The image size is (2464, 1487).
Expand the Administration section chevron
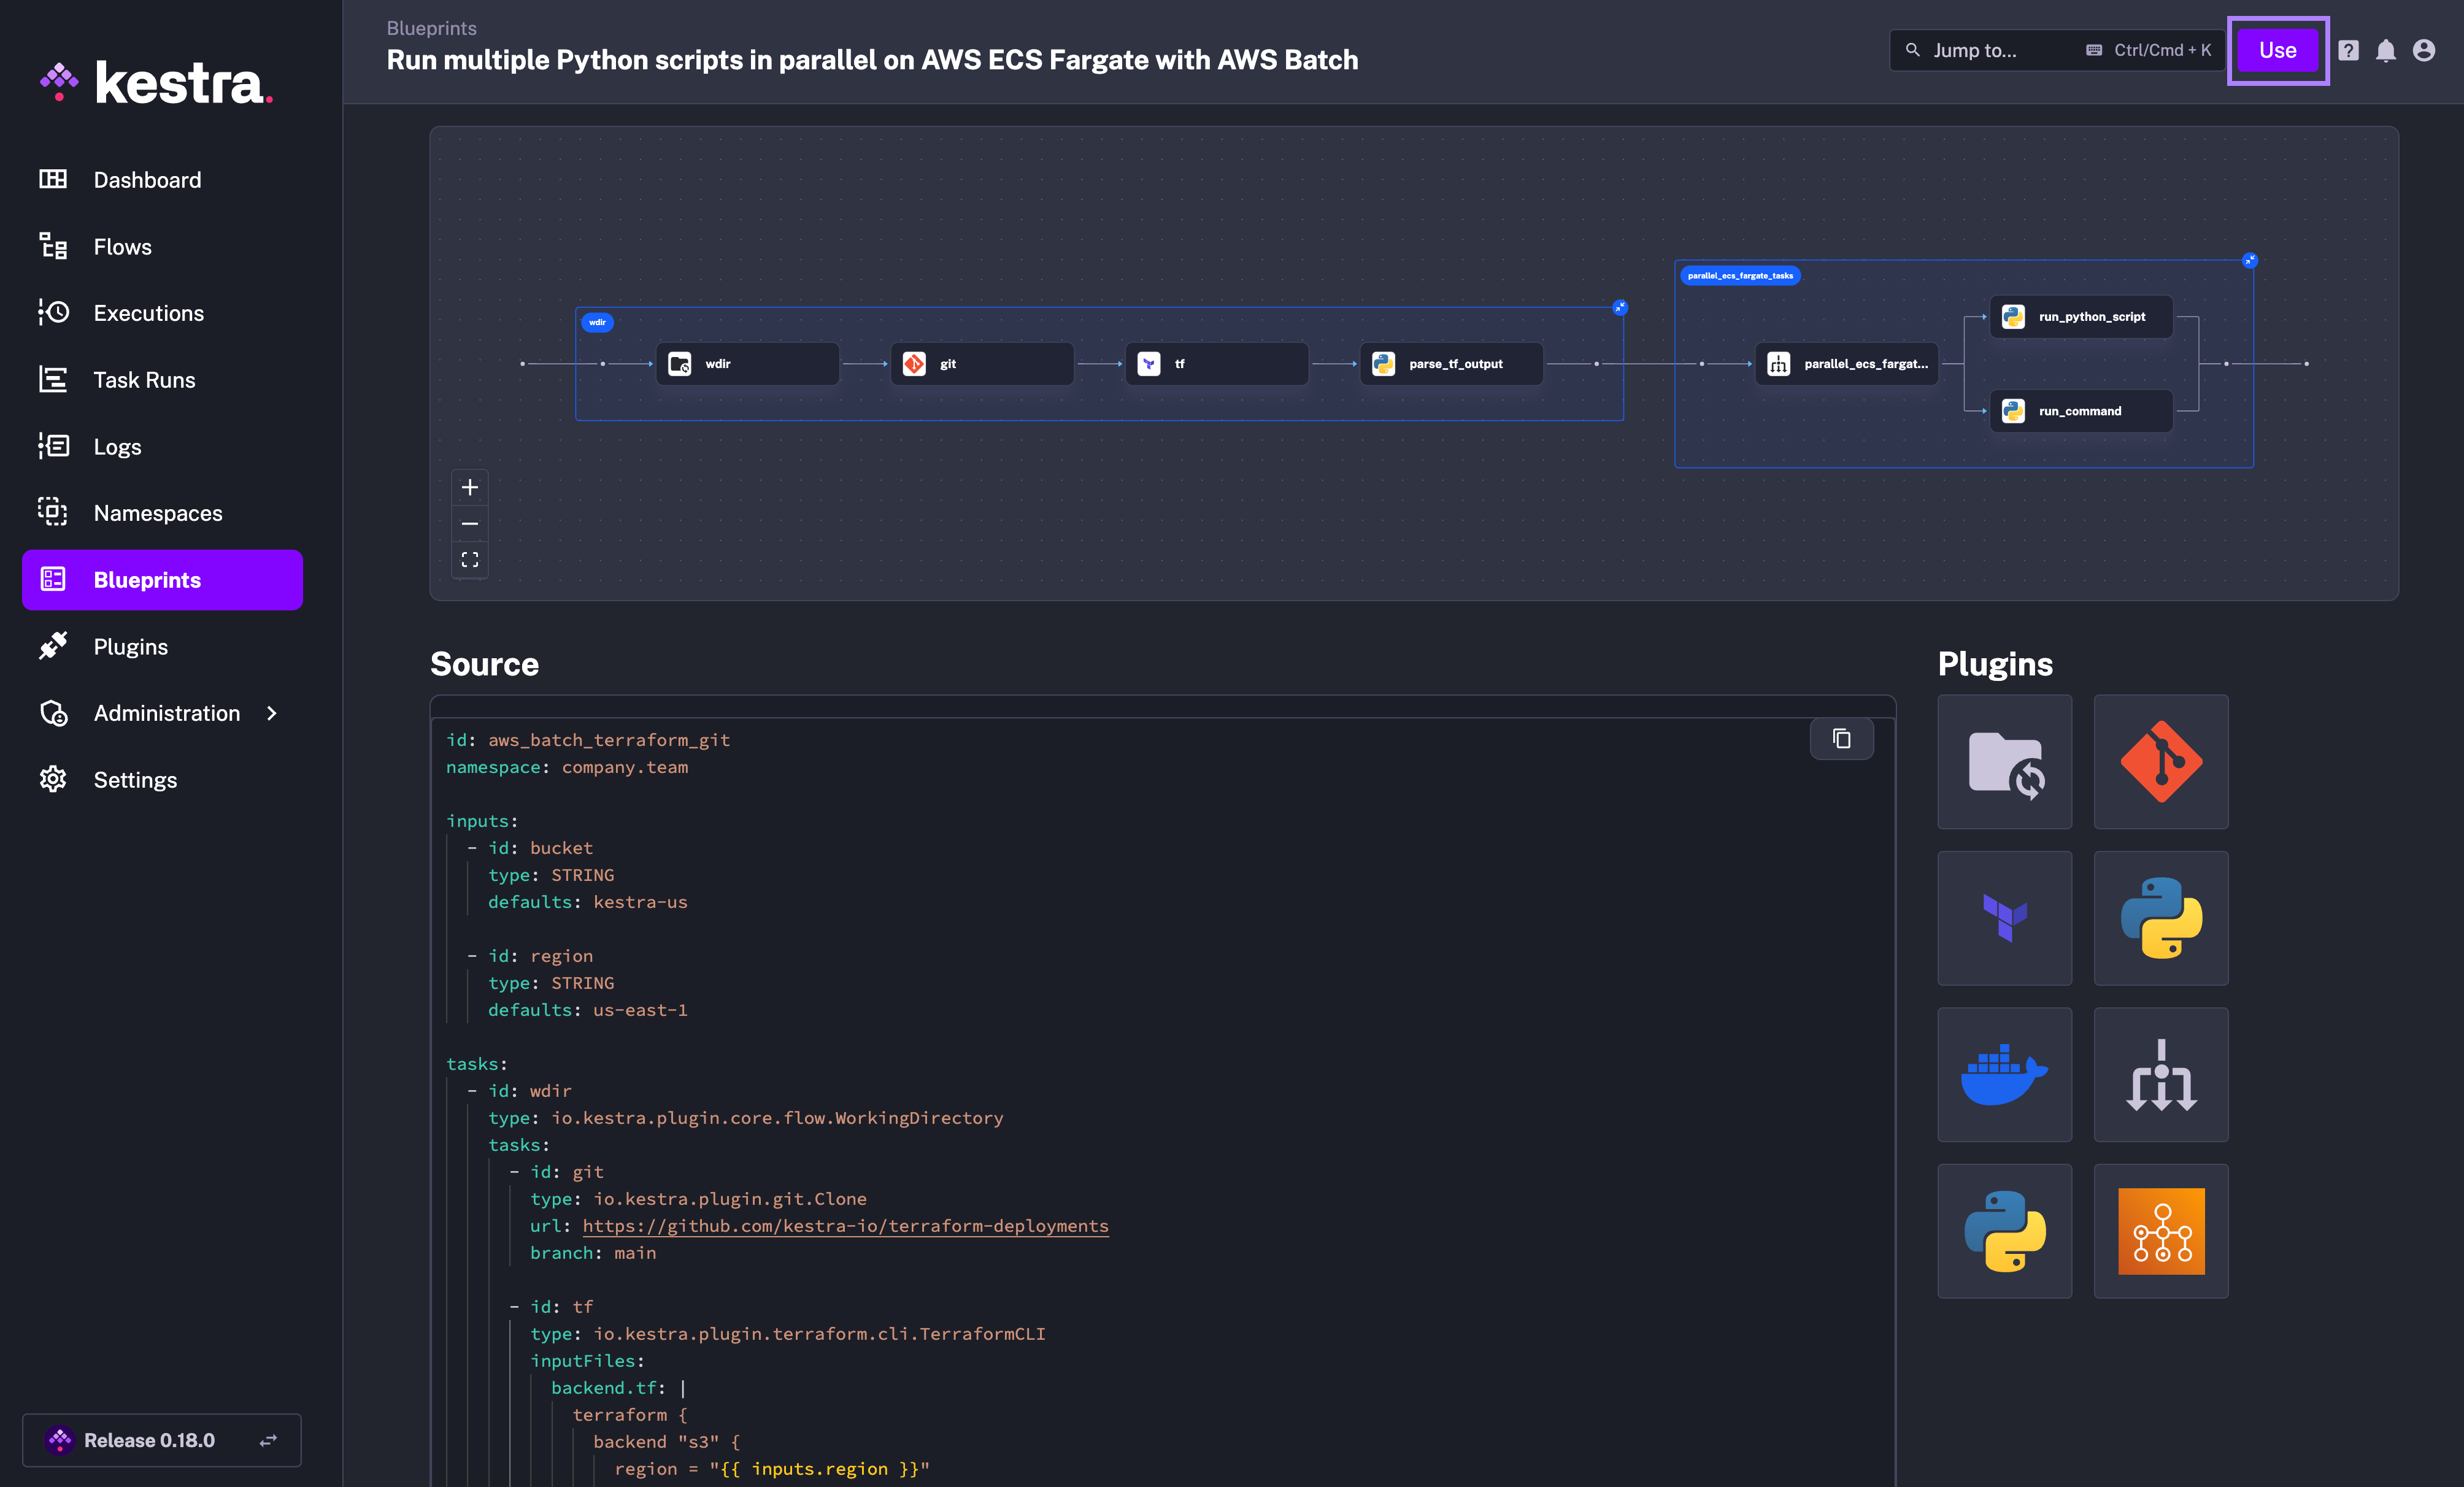(x=272, y=714)
